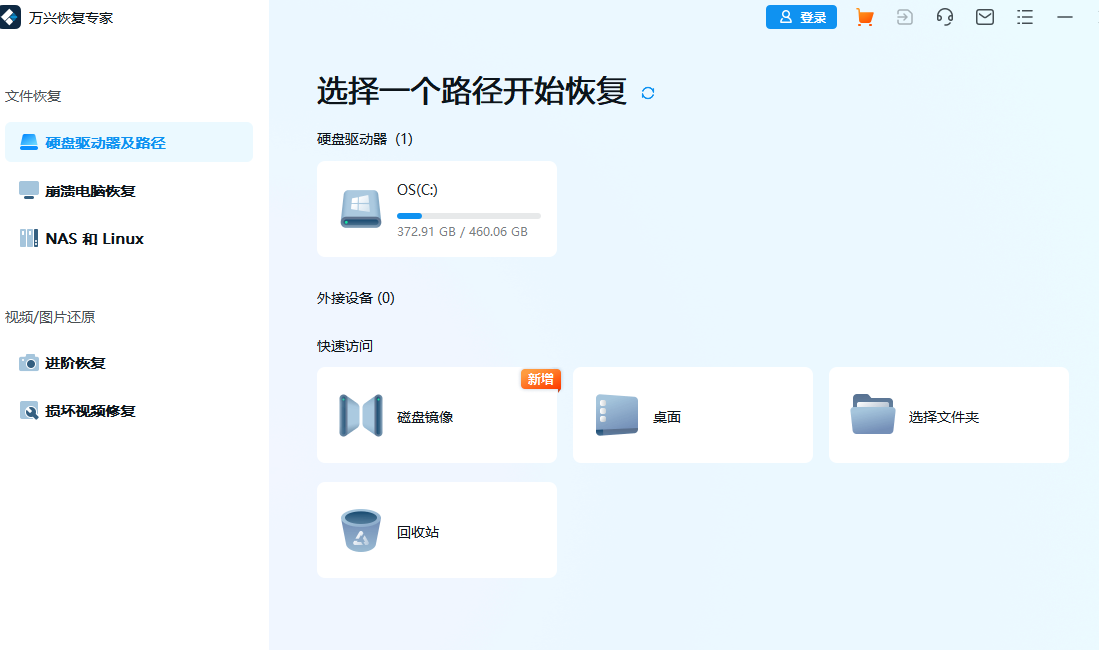Click the orange shopping cart icon

(x=864, y=17)
